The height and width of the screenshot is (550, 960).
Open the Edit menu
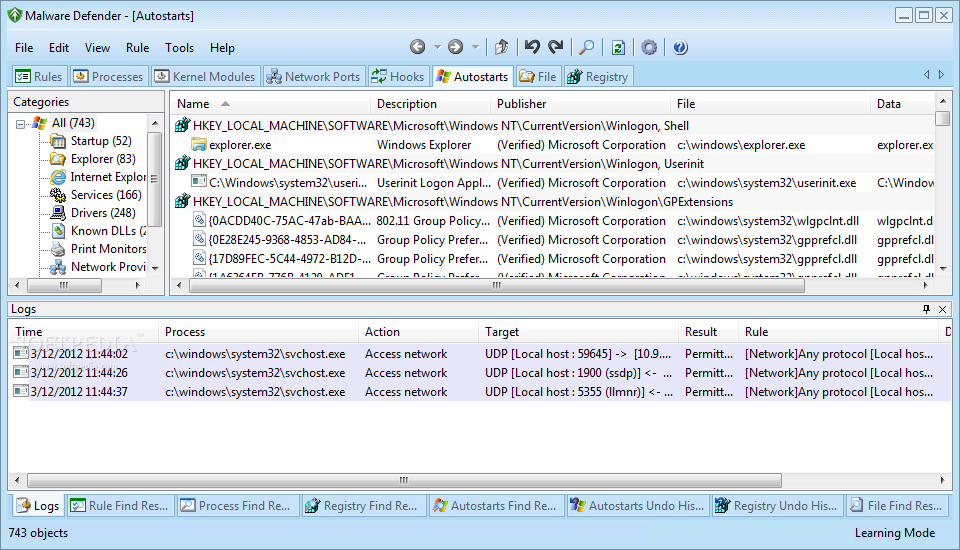click(x=59, y=48)
